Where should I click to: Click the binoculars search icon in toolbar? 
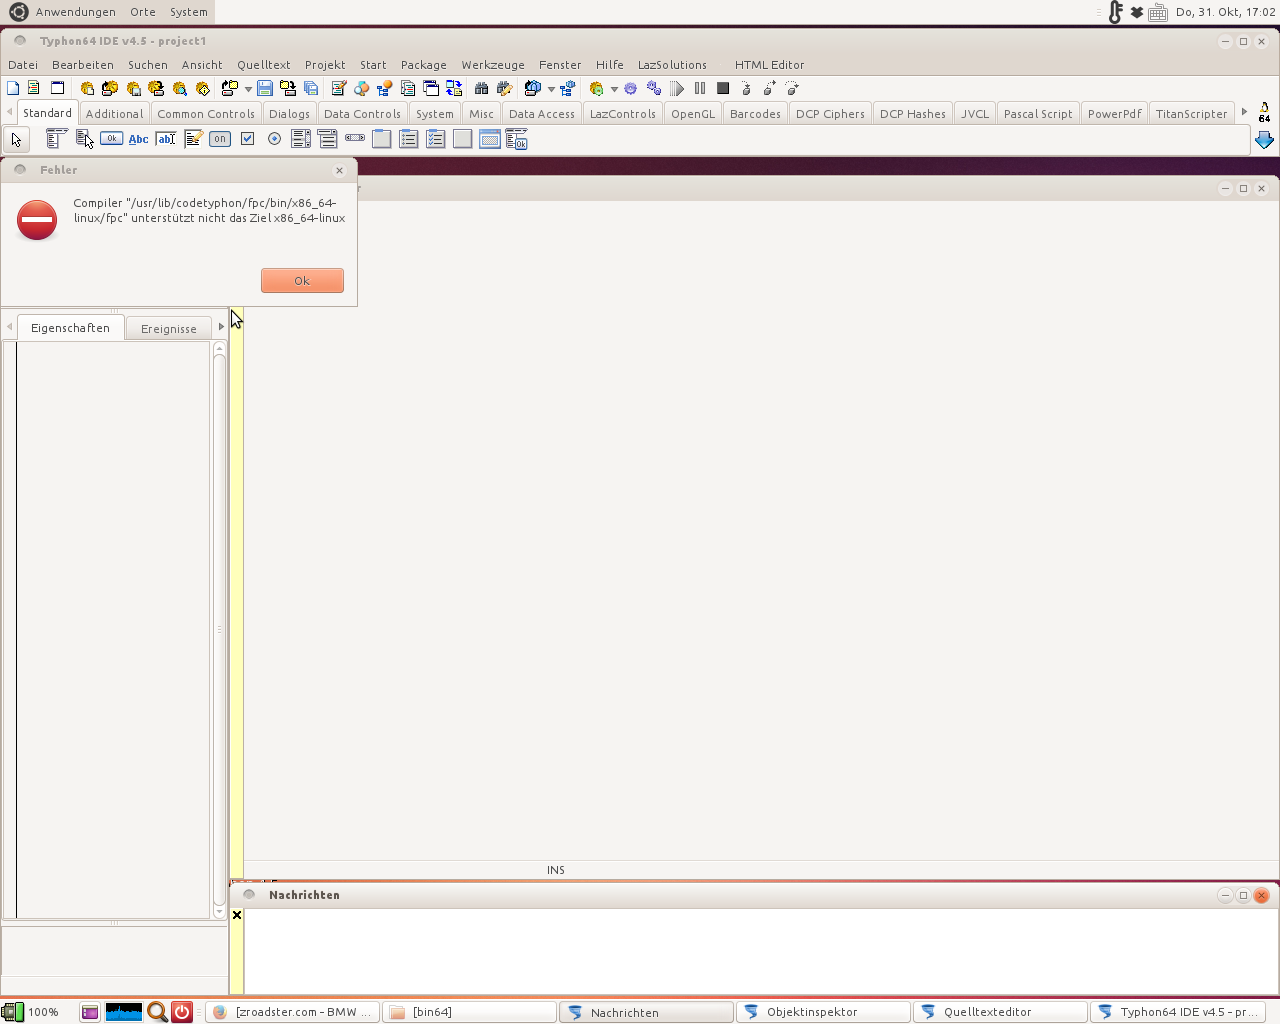coord(481,88)
